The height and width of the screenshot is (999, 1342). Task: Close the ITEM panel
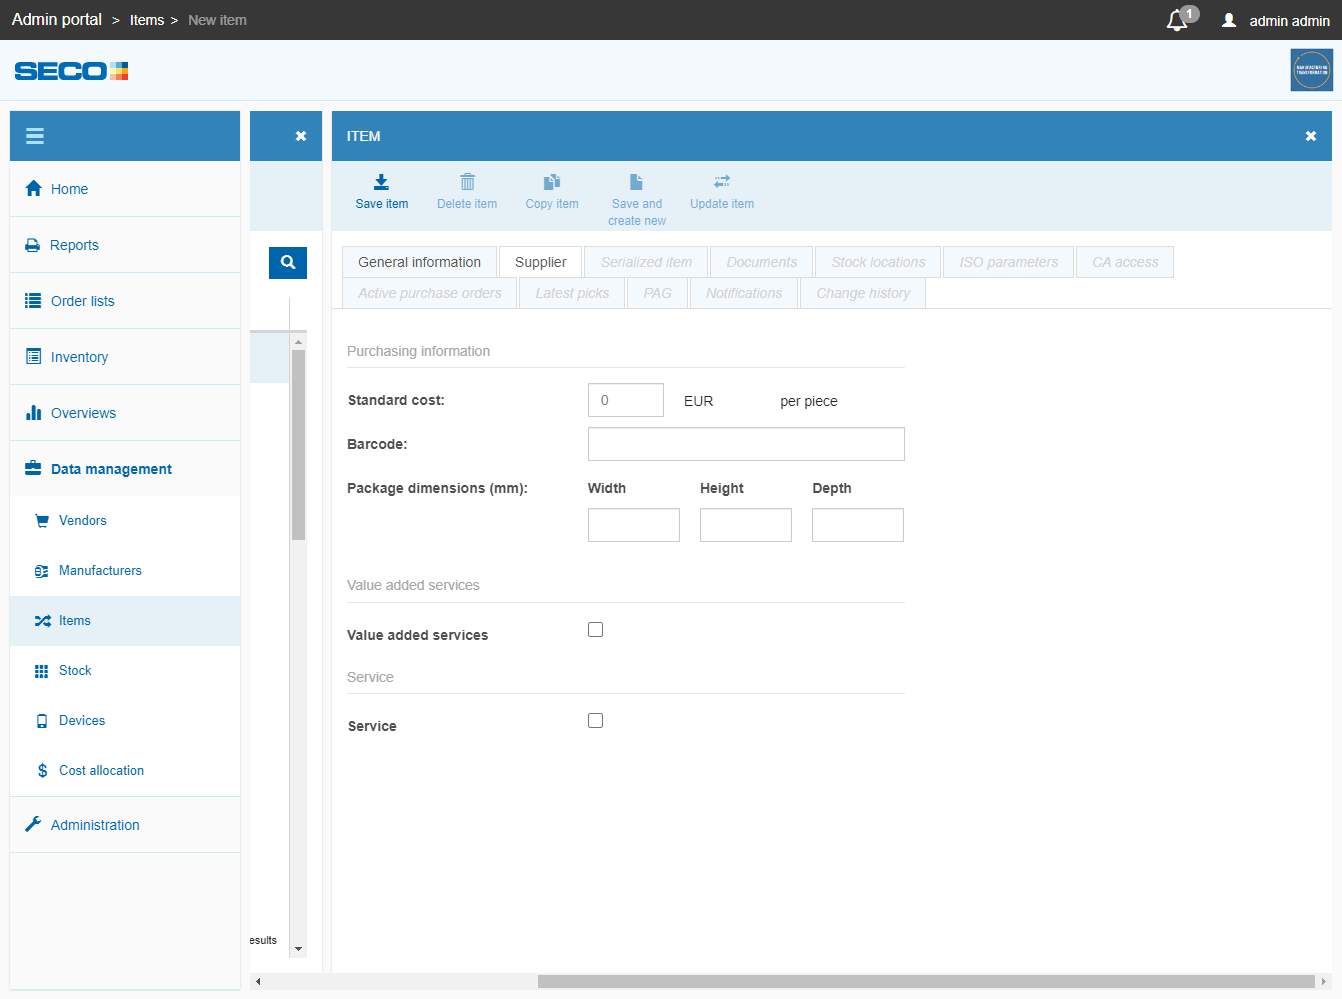(x=1311, y=136)
